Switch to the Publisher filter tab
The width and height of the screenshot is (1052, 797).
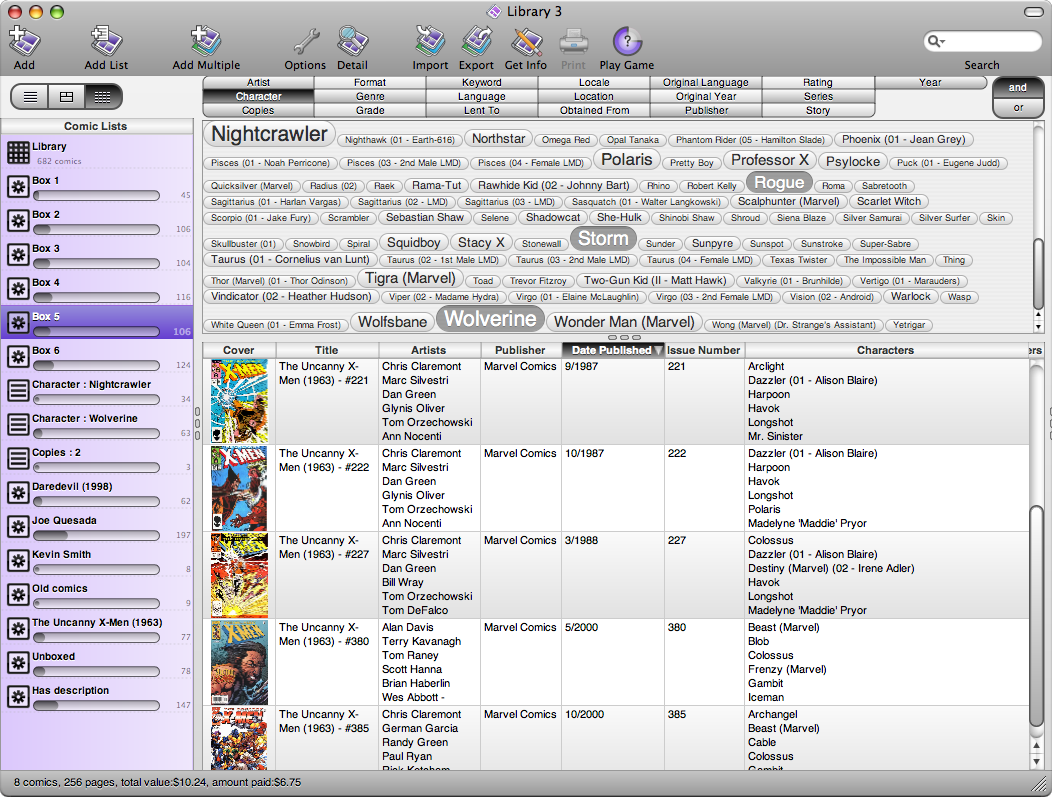(x=706, y=111)
